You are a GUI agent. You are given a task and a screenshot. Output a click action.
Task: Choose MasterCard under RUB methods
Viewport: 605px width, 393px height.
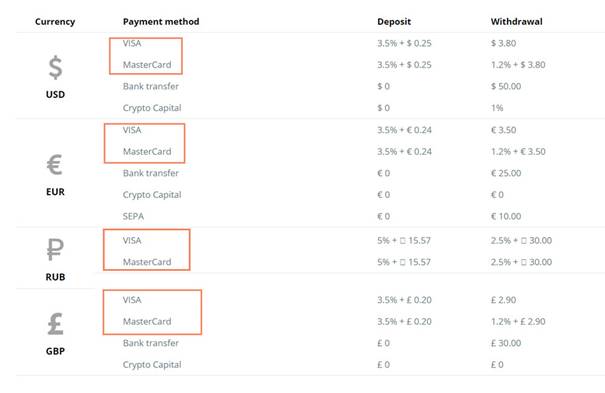click(147, 262)
